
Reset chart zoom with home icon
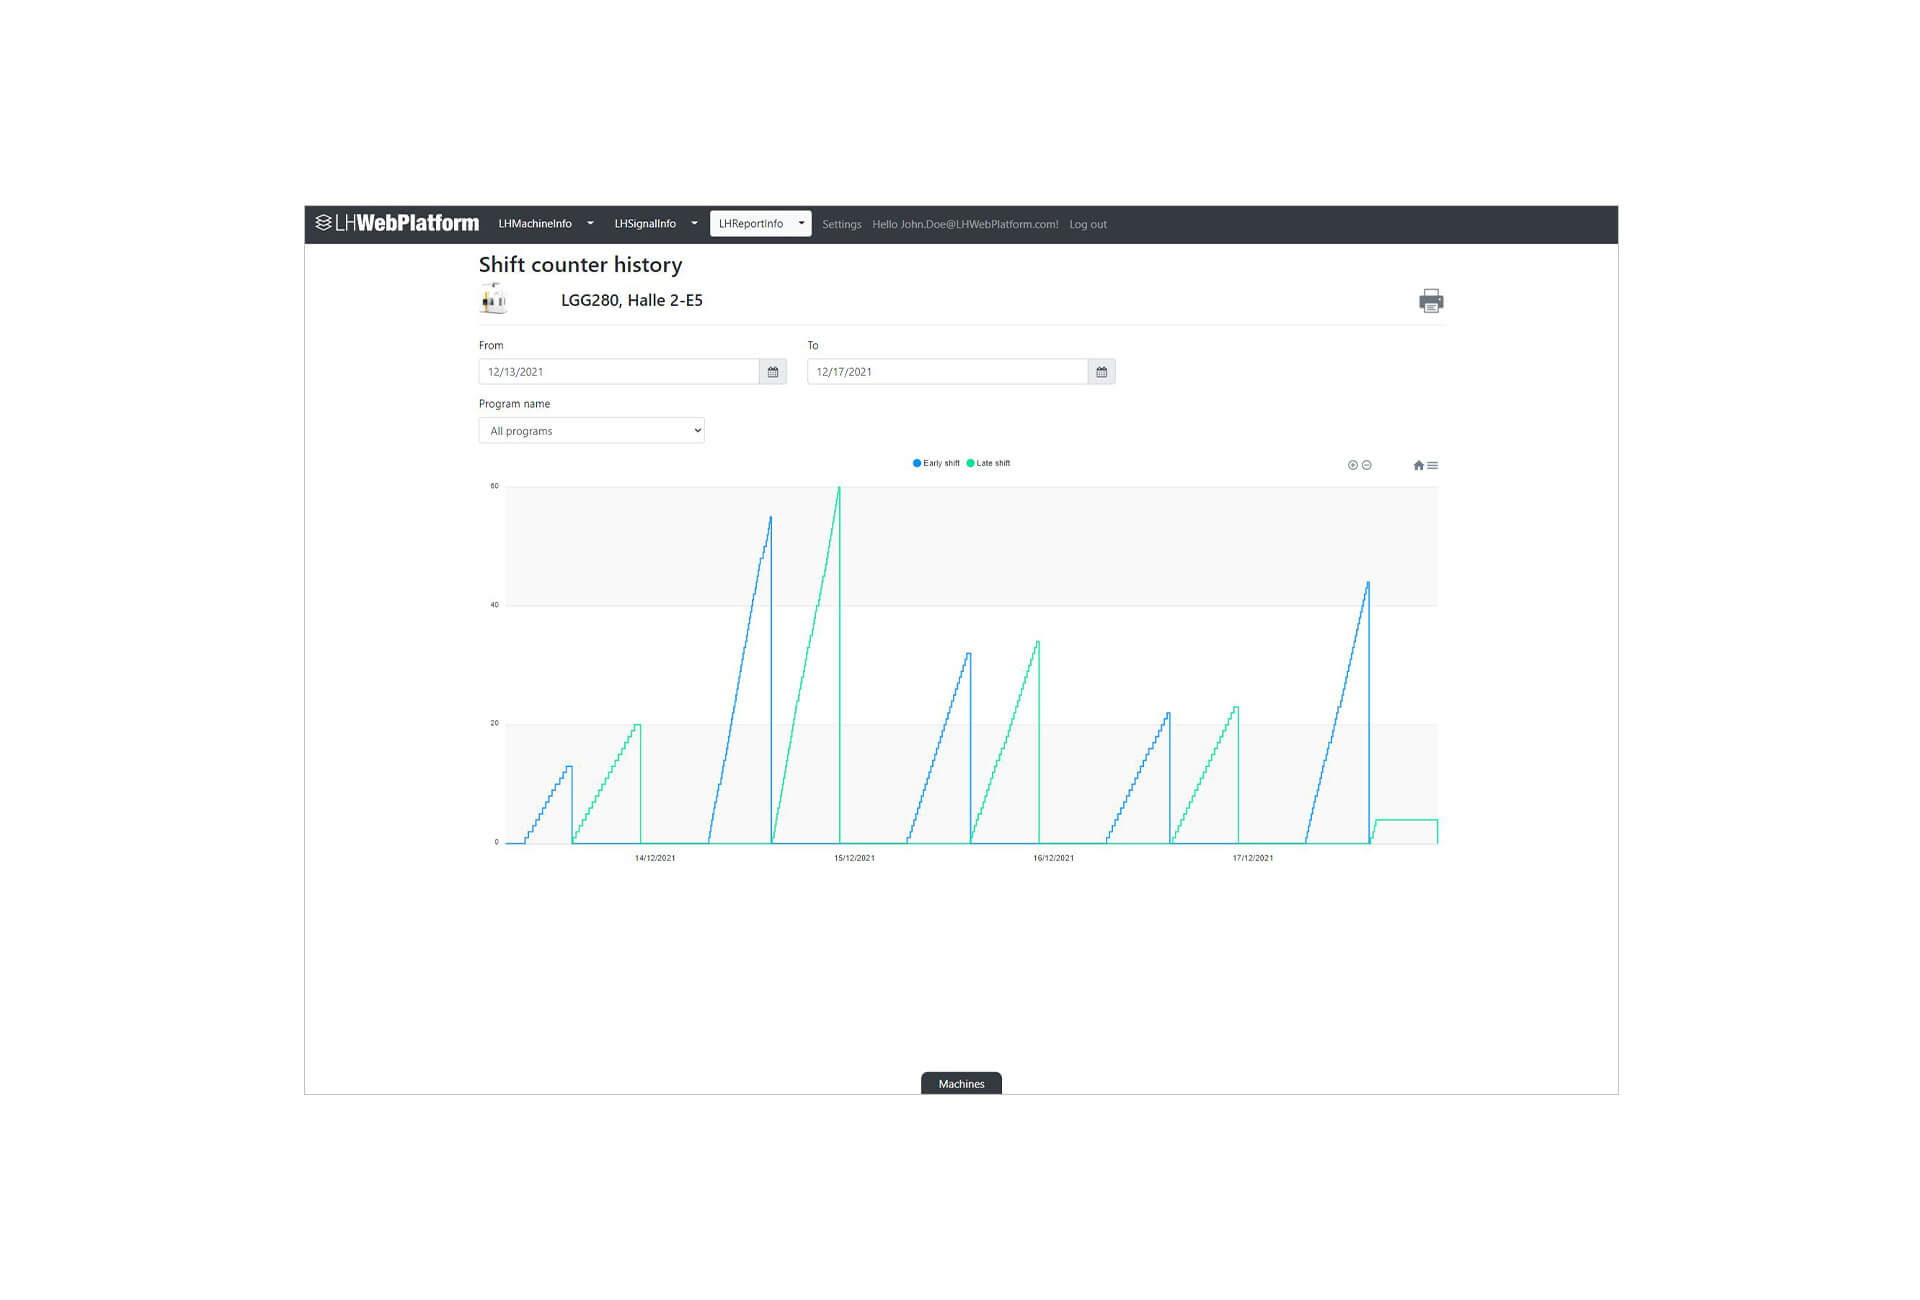click(1418, 465)
